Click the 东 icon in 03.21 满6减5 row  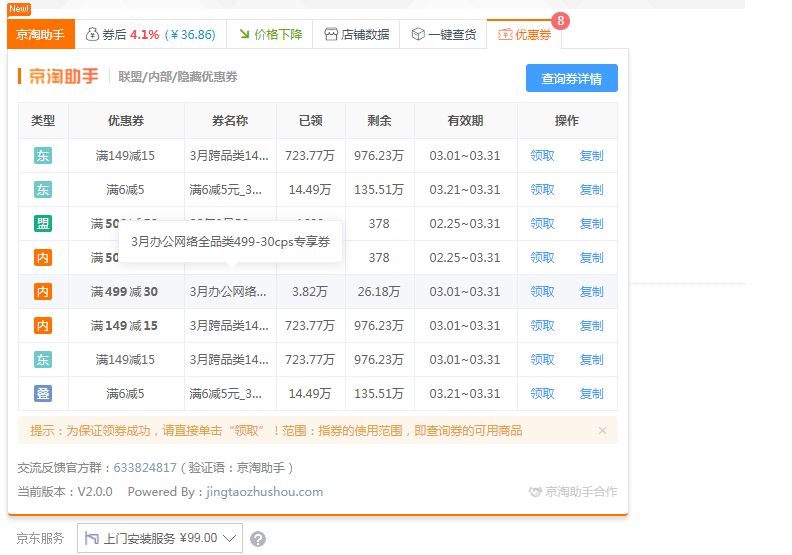[x=43, y=189]
